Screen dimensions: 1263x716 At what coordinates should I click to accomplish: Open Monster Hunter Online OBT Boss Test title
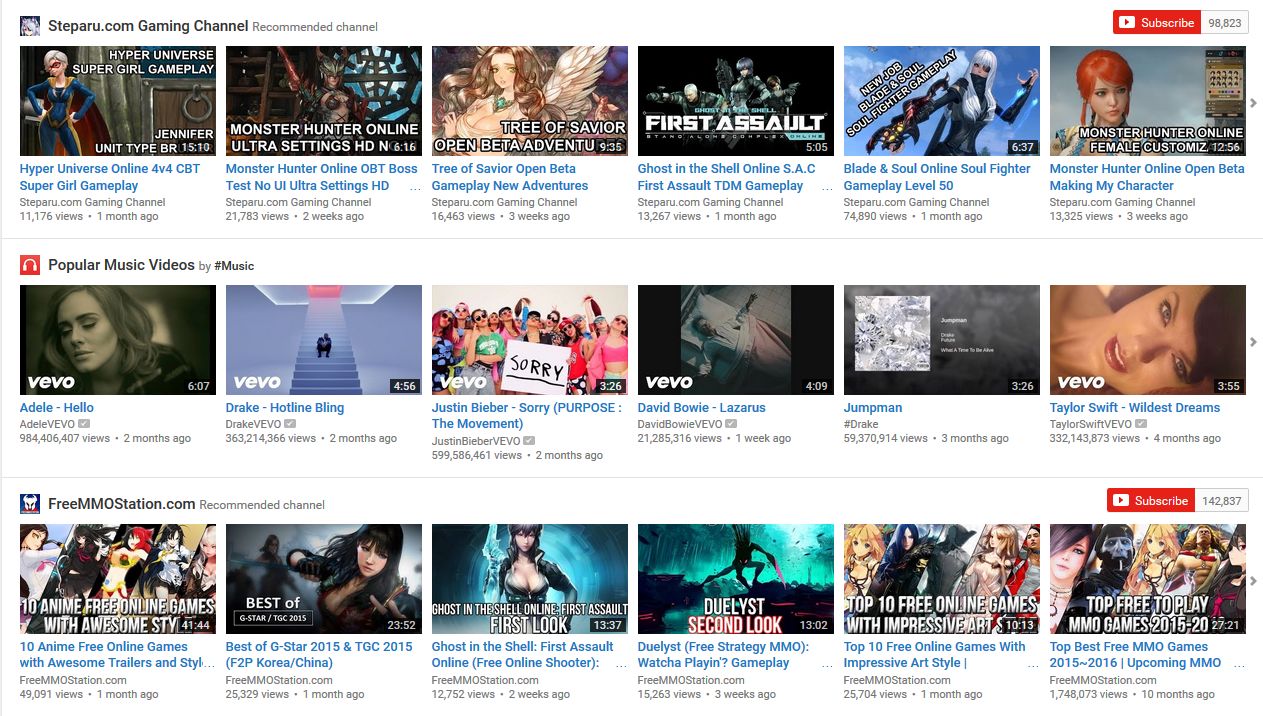tap(322, 177)
